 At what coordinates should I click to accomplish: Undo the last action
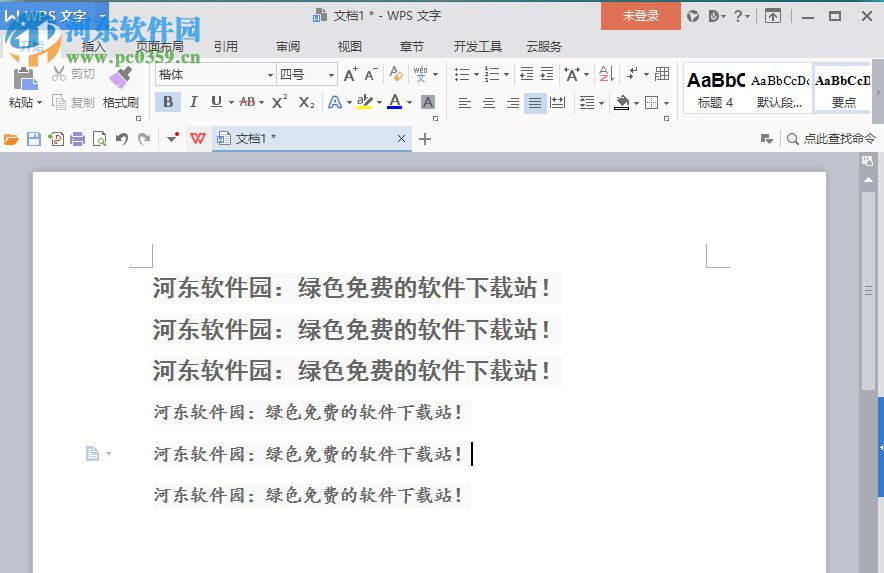122,139
